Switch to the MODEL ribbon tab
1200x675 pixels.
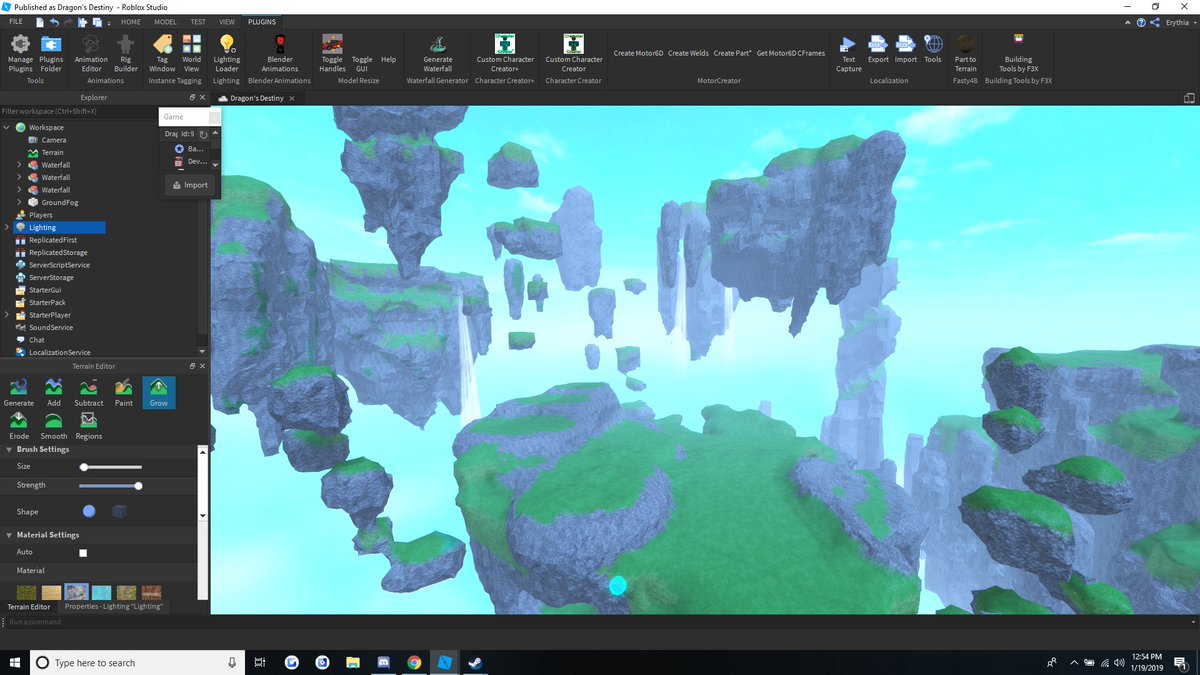pos(166,21)
